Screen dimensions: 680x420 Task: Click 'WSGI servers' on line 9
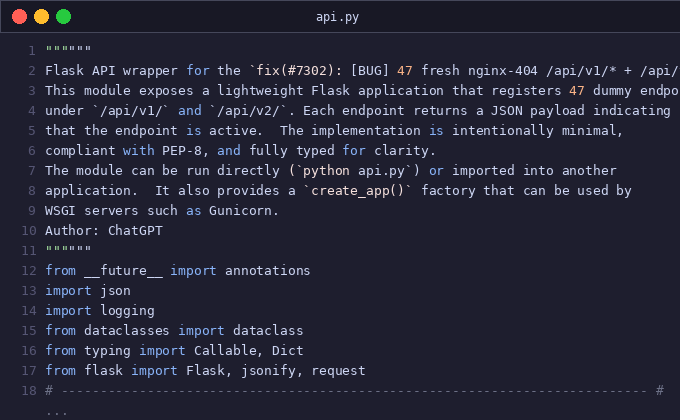click(92, 210)
